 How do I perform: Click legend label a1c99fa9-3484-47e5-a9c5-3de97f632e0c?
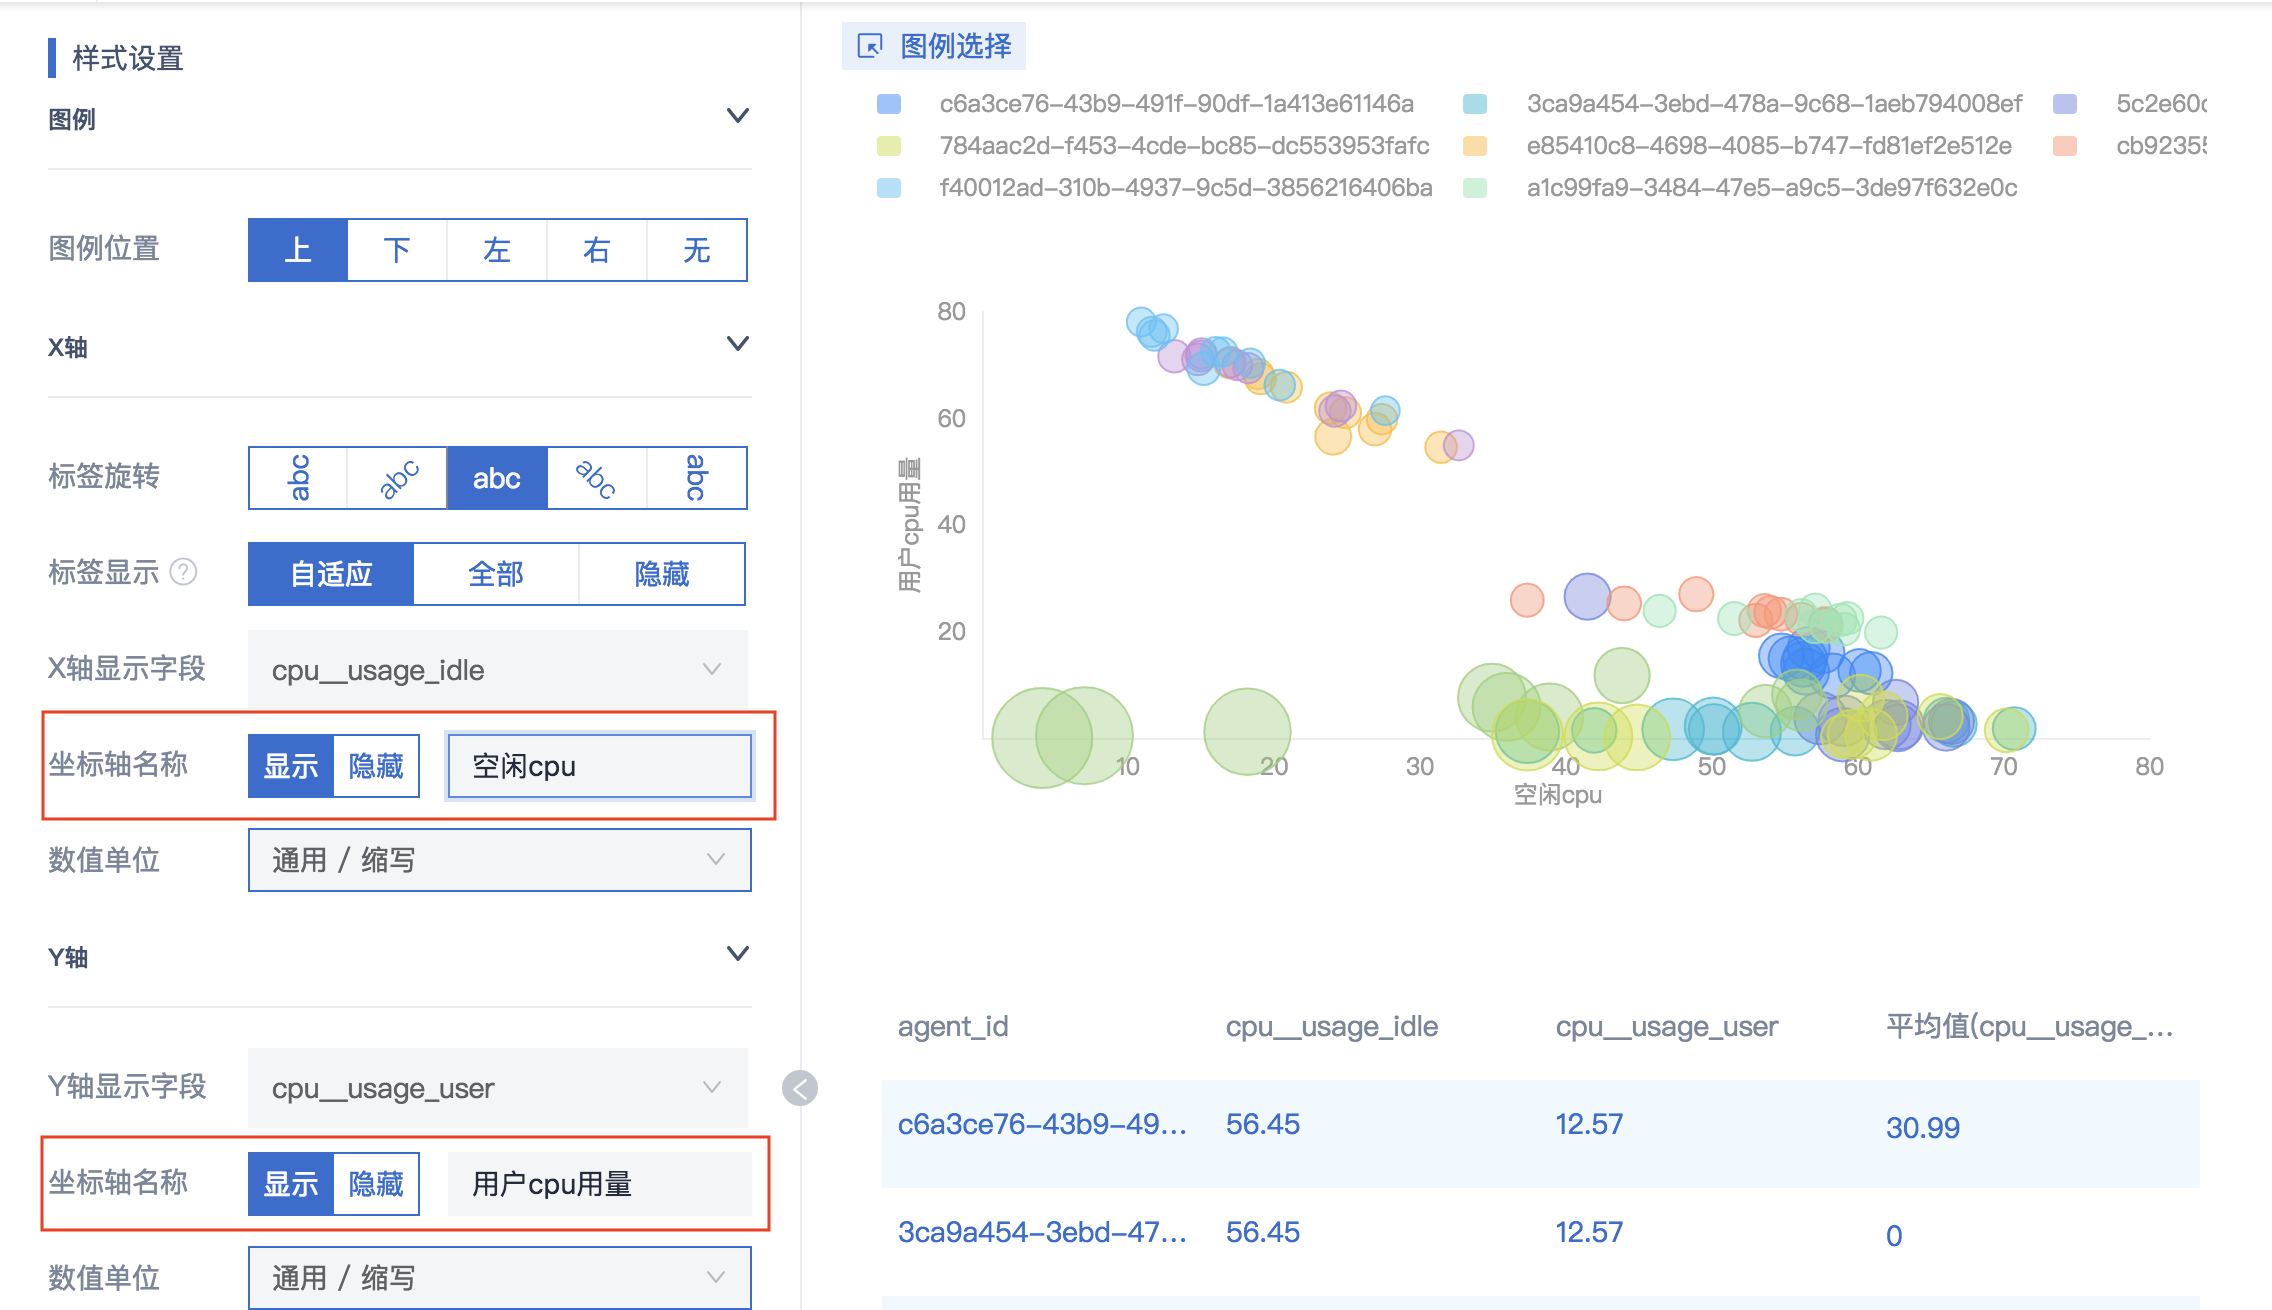tap(1772, 188)
